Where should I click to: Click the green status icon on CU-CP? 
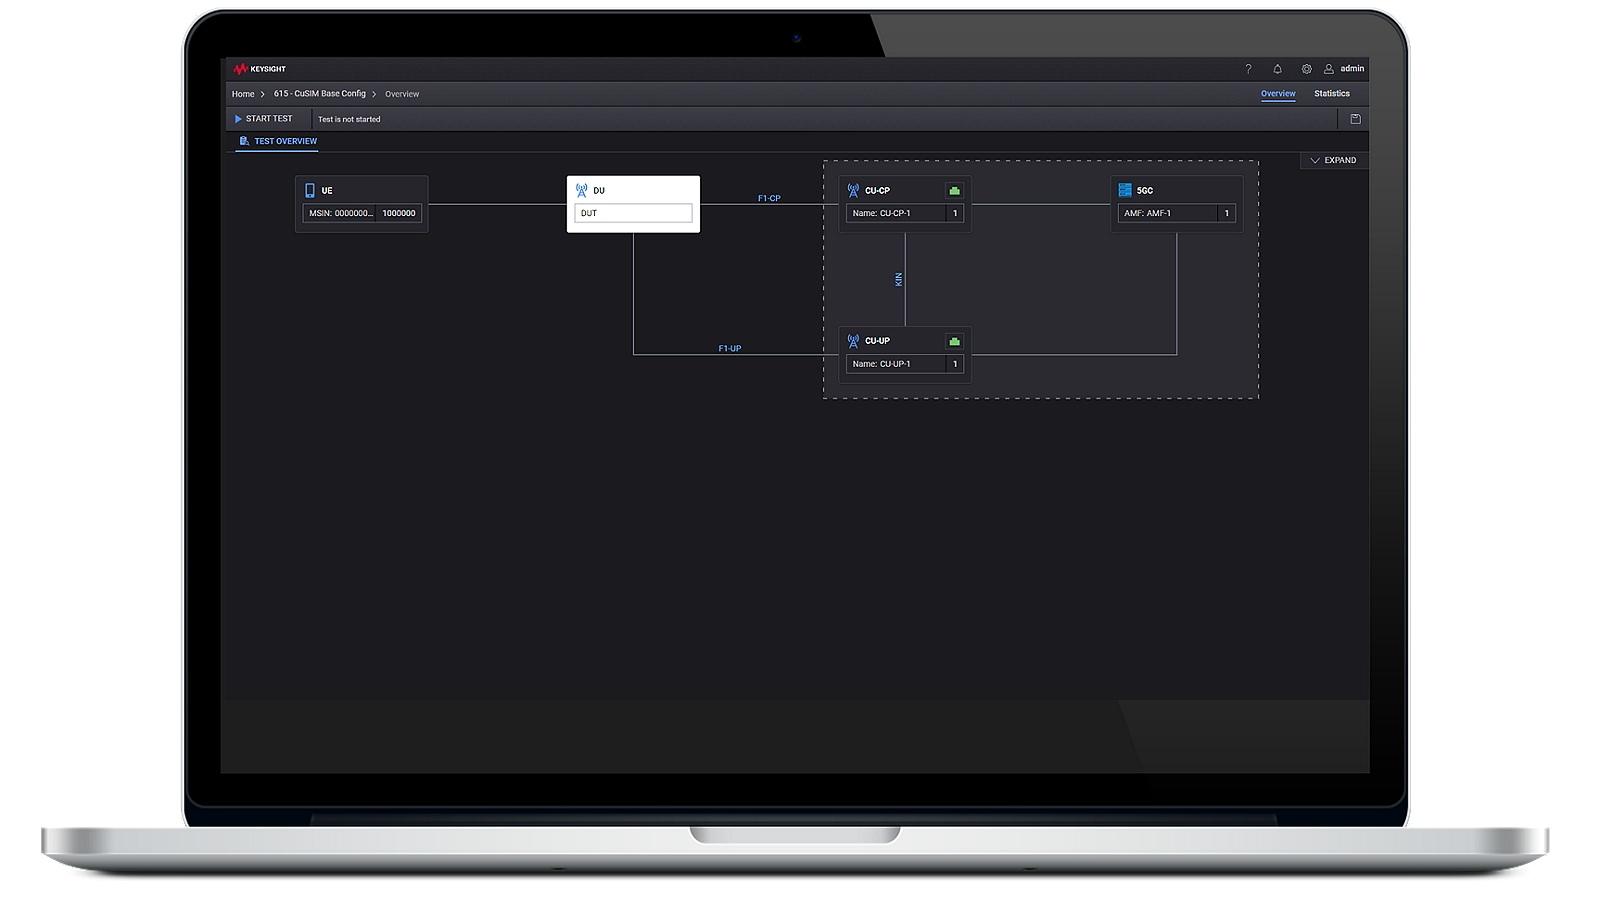tap(954, 190)
